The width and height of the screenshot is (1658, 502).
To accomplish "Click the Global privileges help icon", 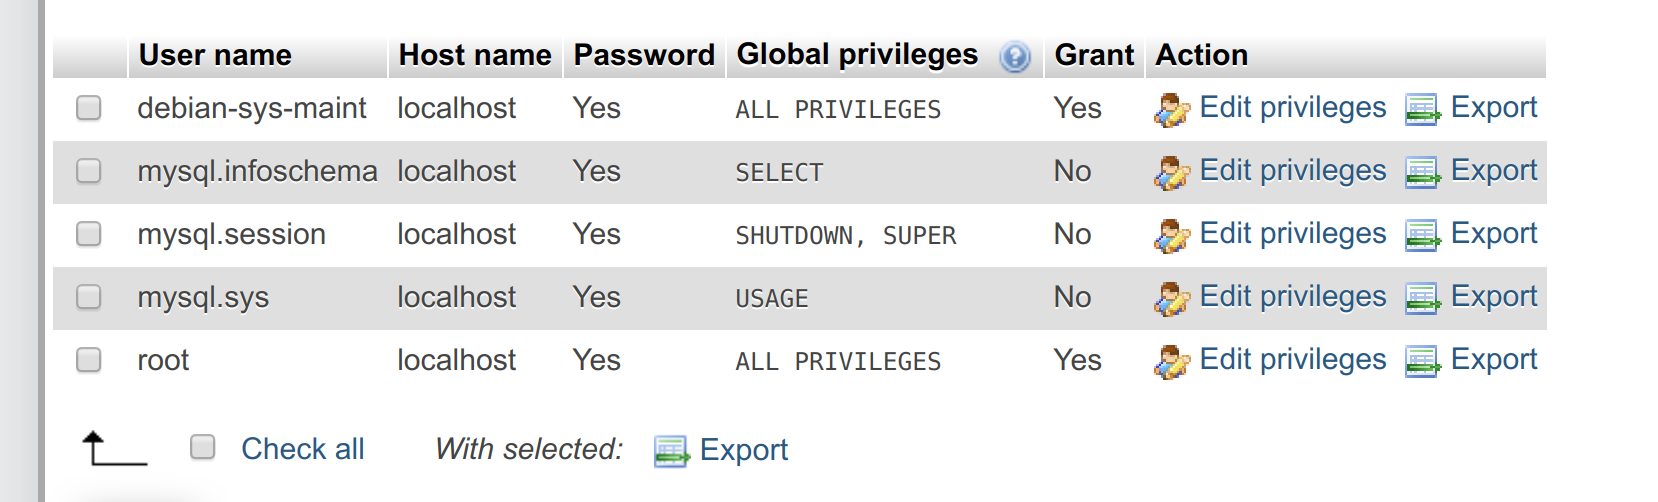I will click(x=1014, y=57).
